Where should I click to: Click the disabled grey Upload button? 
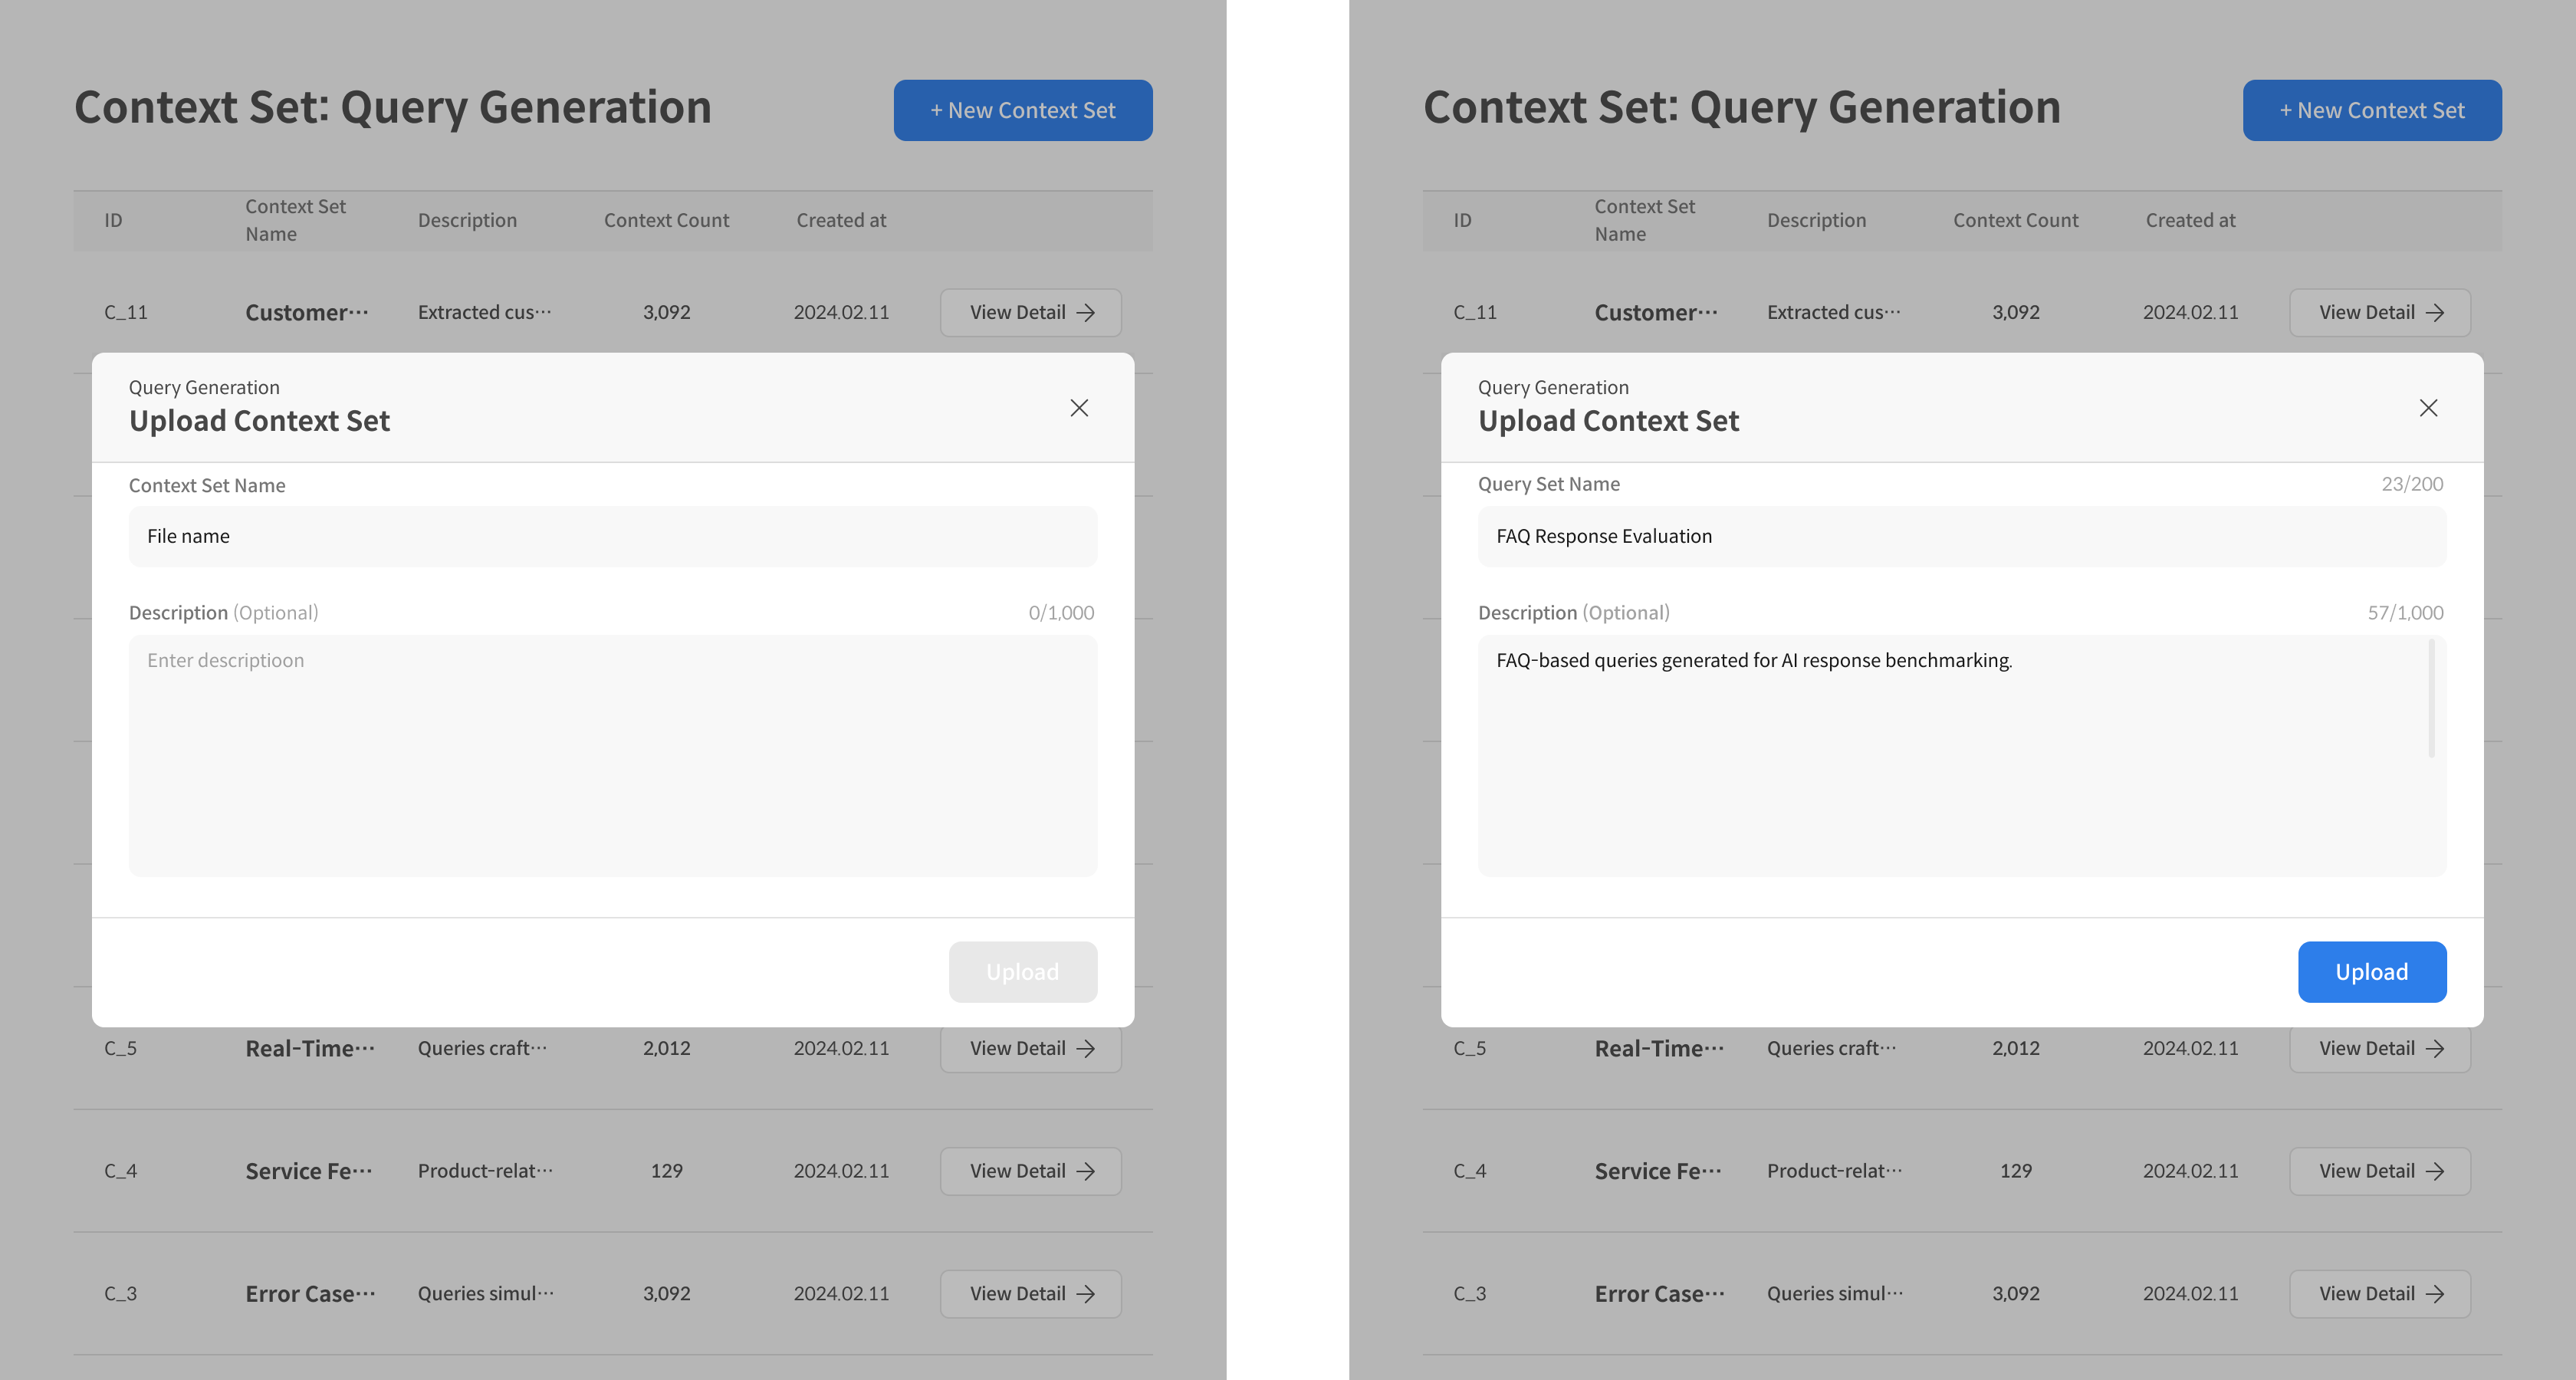click(x=1022, y=971)
